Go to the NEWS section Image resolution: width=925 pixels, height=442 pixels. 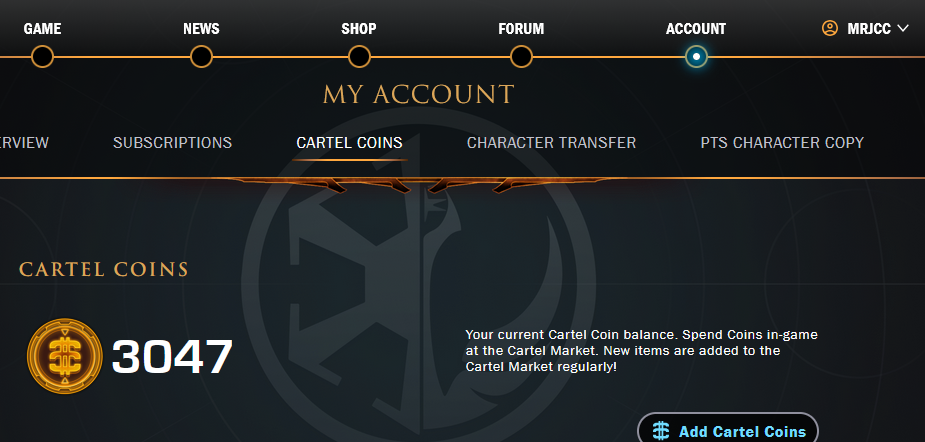pos(201,29)
